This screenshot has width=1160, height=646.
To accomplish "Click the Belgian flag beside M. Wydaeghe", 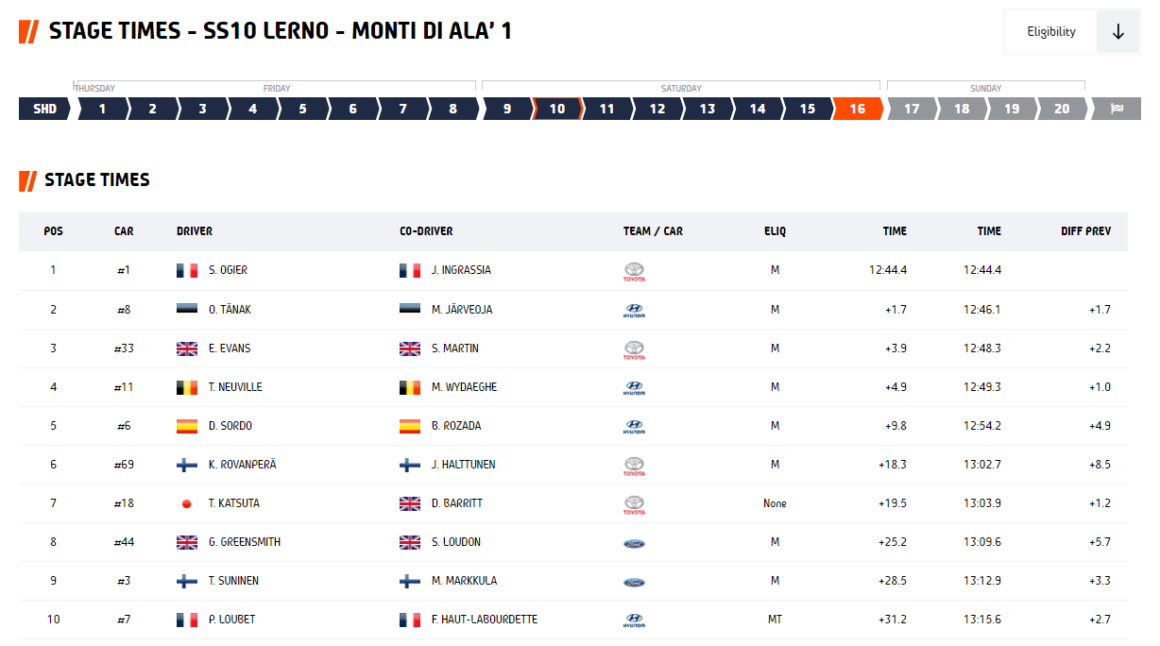I will coord(410,387).
